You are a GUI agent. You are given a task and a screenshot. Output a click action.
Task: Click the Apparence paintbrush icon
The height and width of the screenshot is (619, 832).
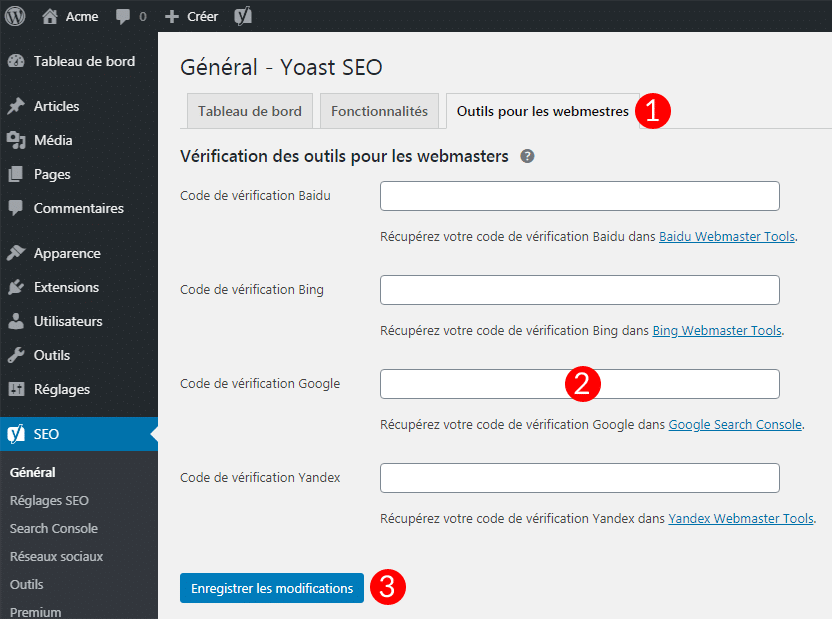coord(16,253)
